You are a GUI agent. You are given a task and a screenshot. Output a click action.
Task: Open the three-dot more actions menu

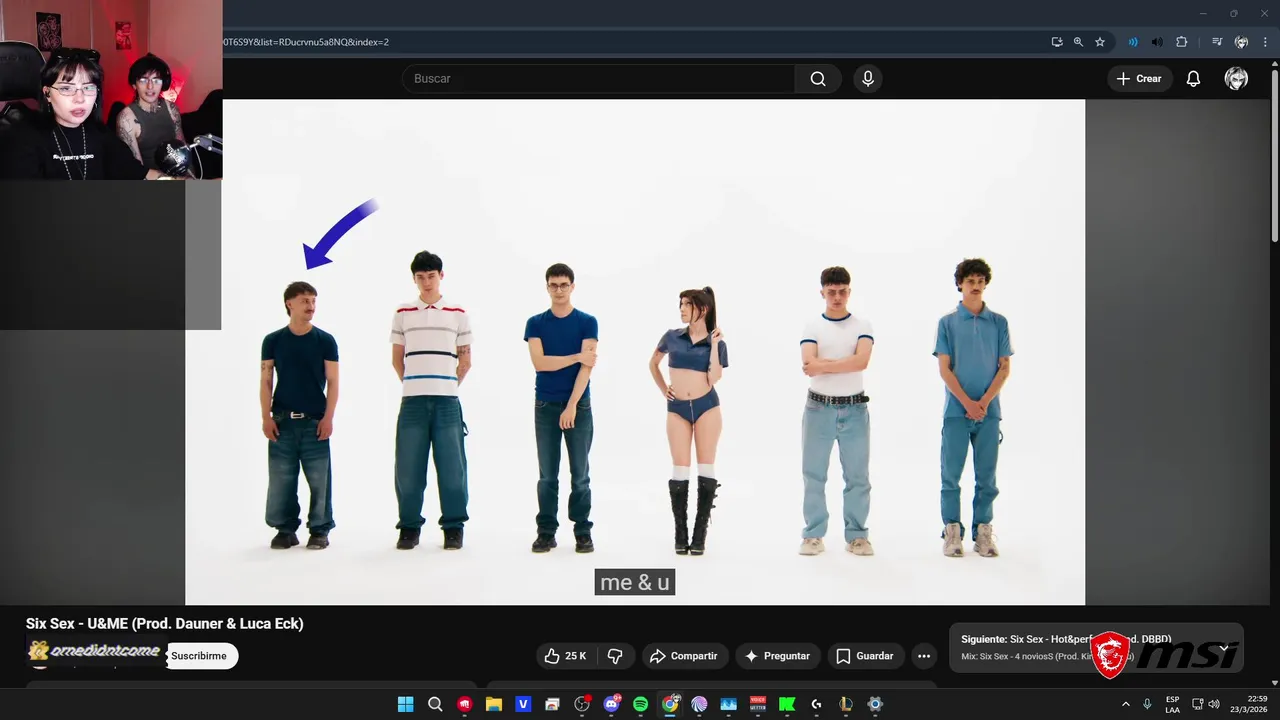(924, 656)
